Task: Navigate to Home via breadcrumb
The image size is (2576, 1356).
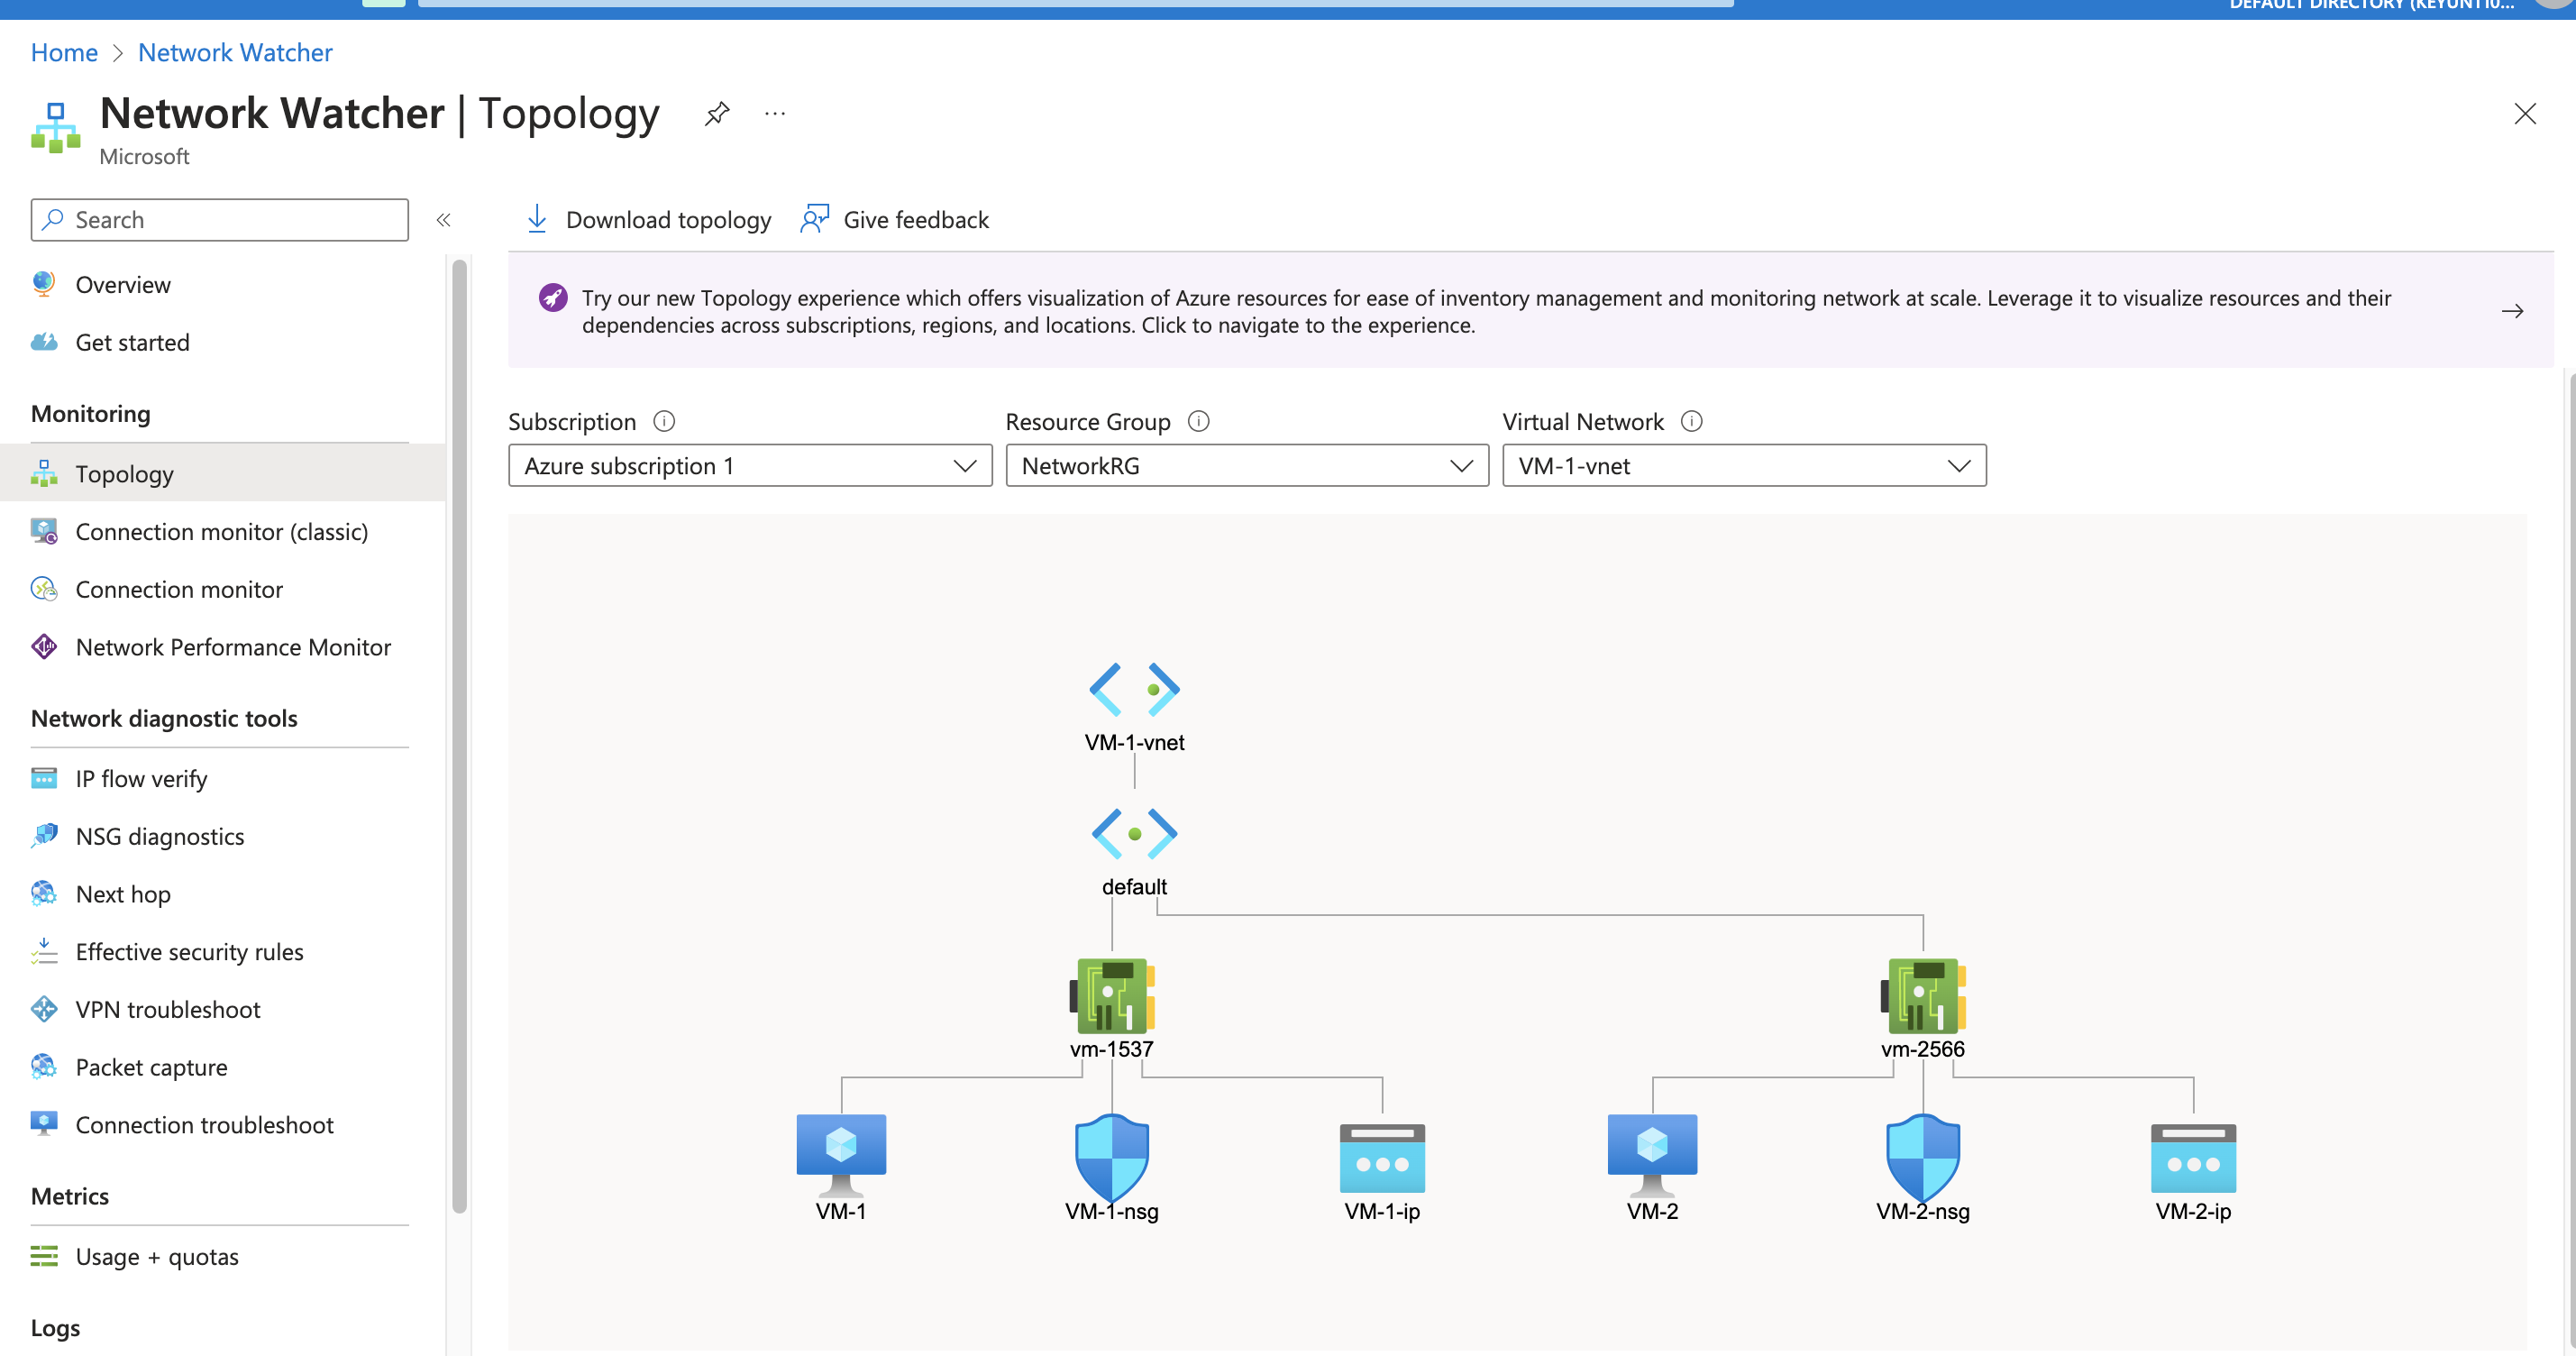Action: tap(64, 51)
